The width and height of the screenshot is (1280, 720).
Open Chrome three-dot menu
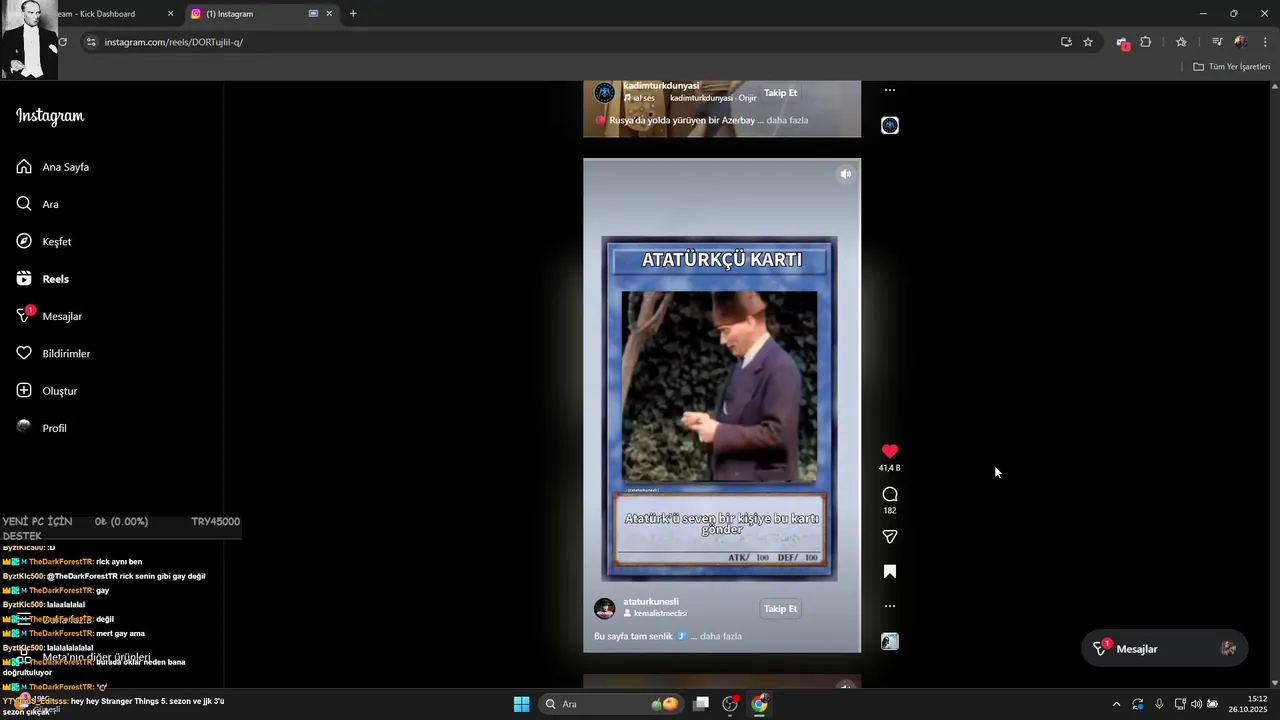pyautogui.click(x=1265, y=42)
